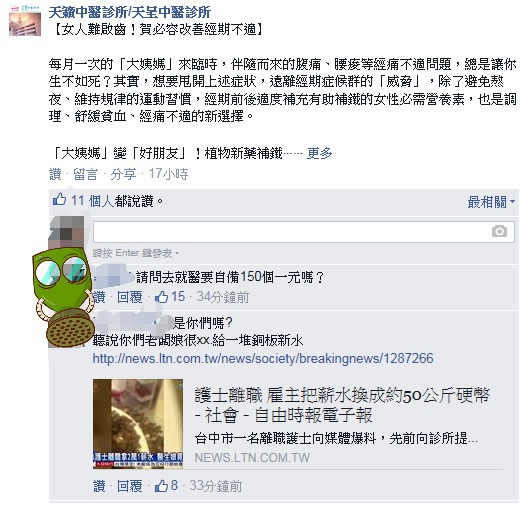Viewport: 529px width, 522px height.
Task: Open the 最相關 comment sorting dropdown
Action: coord(491,202)
